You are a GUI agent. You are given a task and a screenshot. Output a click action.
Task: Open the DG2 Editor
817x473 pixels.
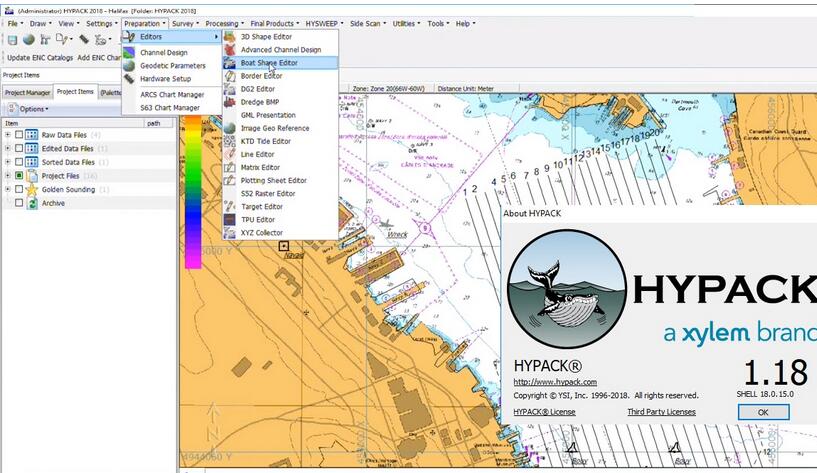(281, 89)
